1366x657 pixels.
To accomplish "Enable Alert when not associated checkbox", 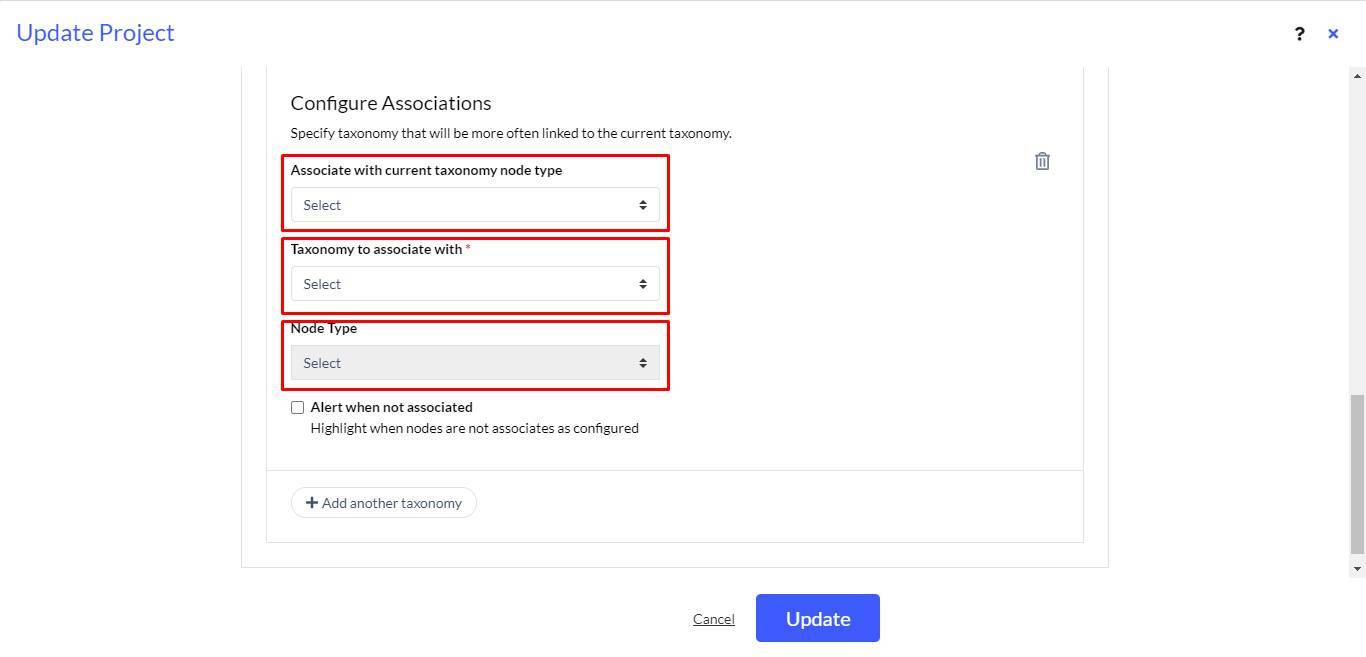I will tap(297, 407).
